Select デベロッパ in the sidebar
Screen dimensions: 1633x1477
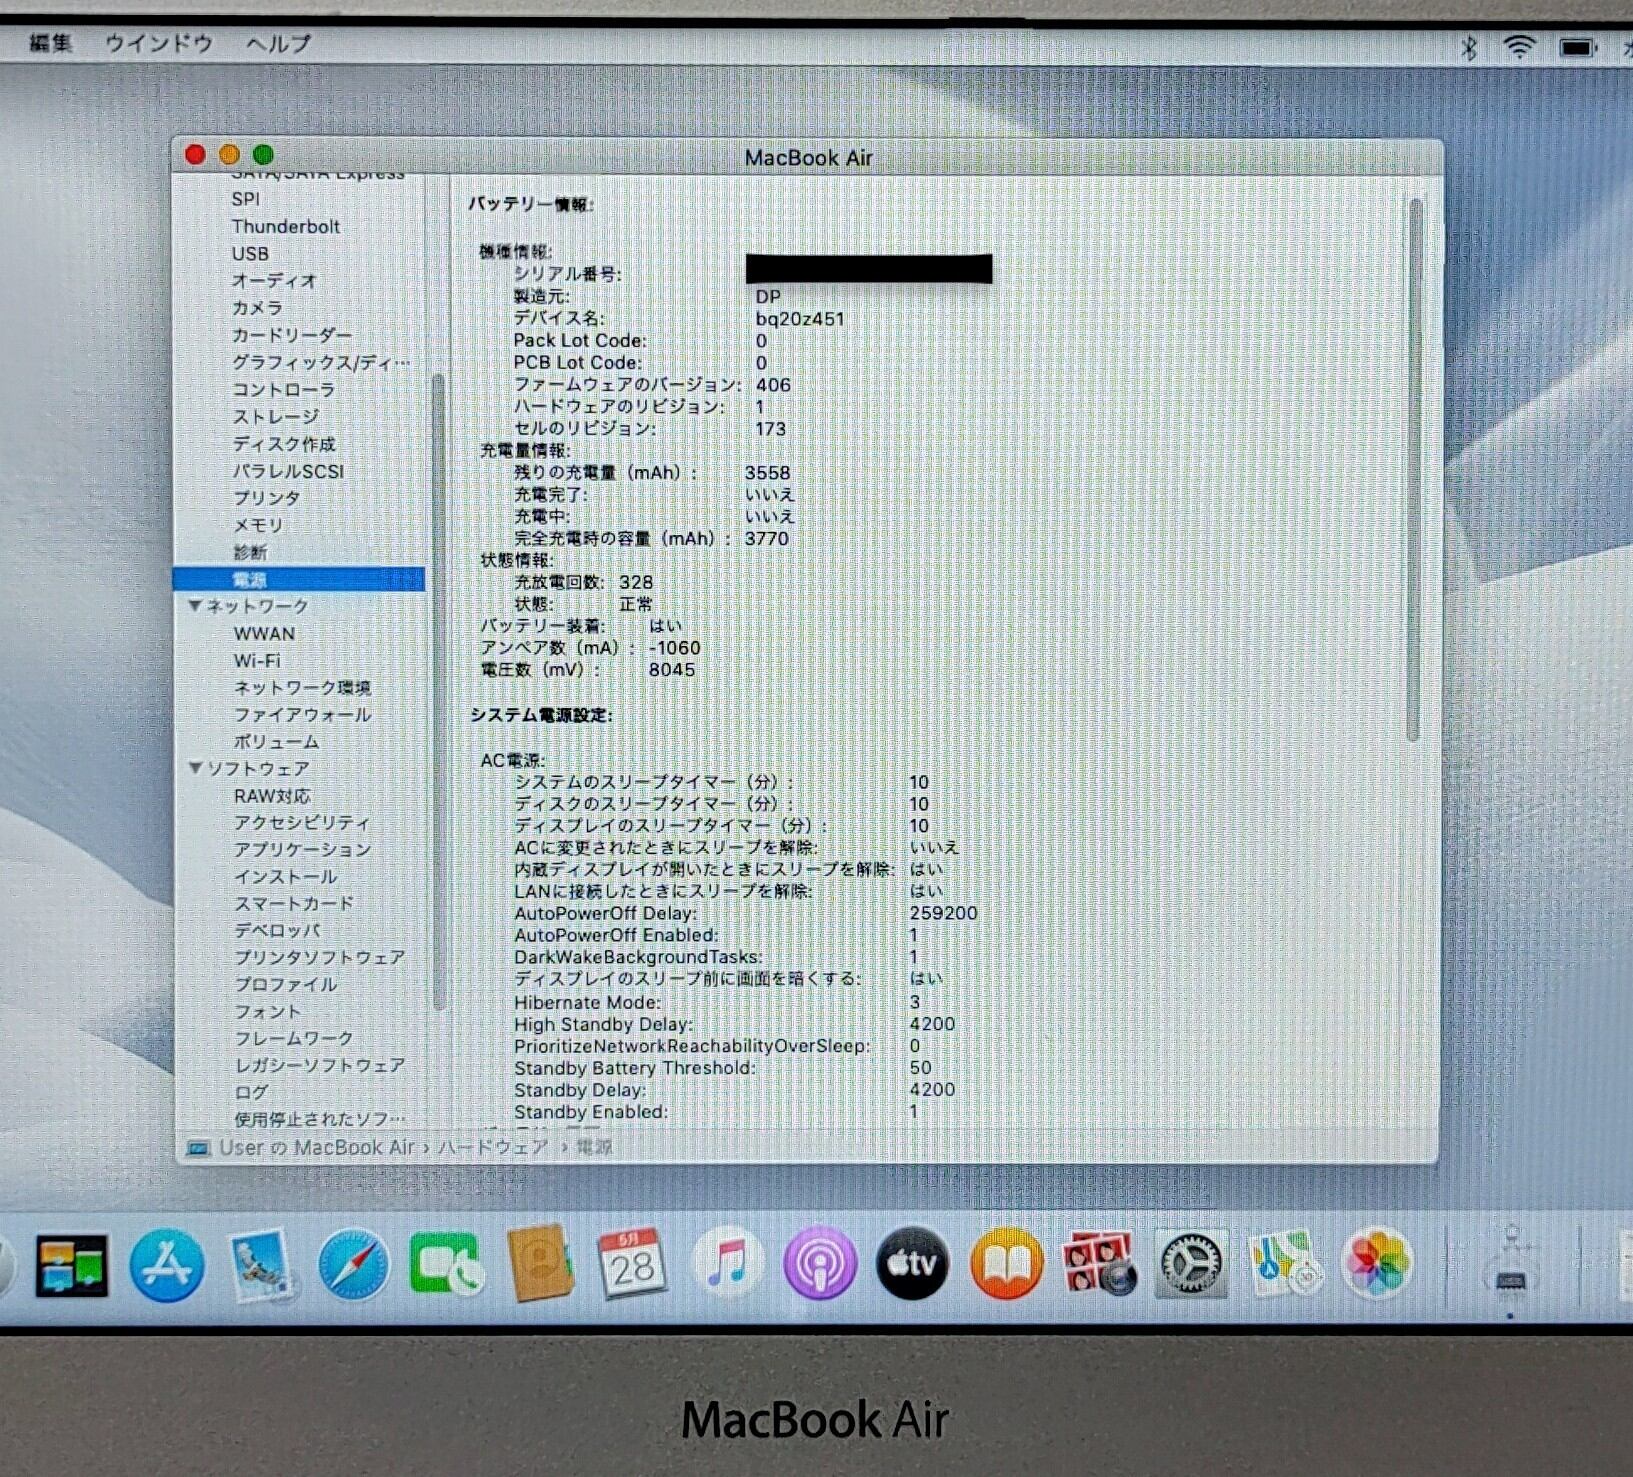click(277, 930)
